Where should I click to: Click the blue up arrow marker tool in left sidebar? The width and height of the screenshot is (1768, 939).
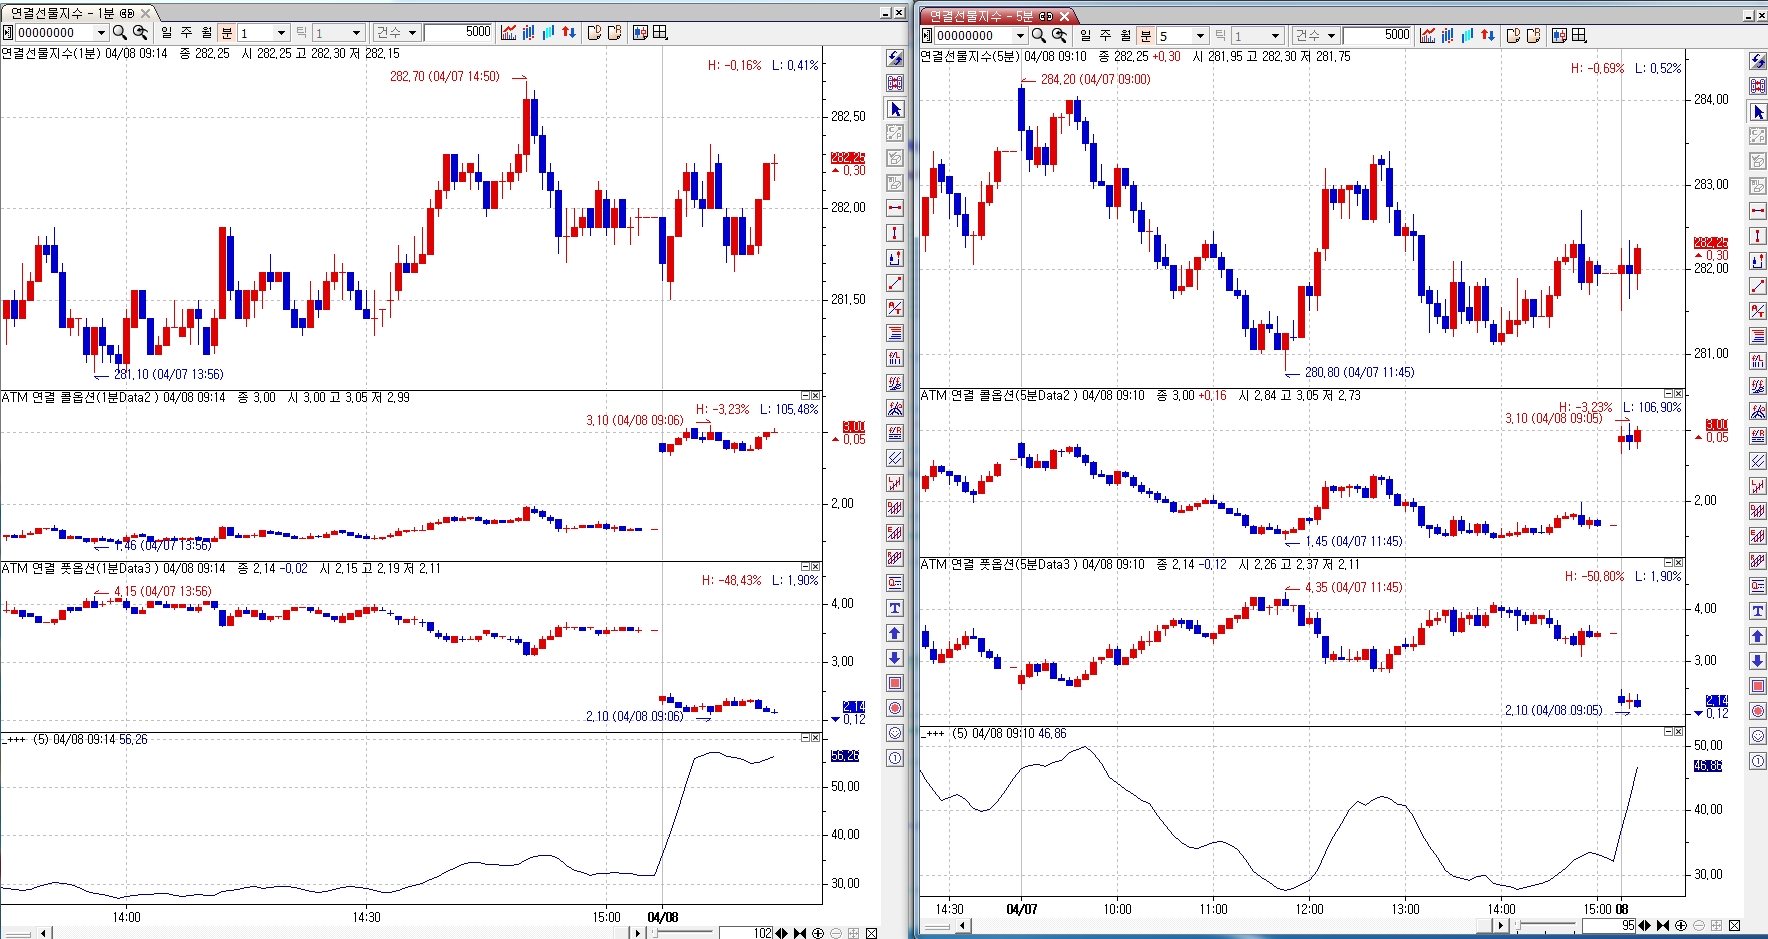[895, 633]
